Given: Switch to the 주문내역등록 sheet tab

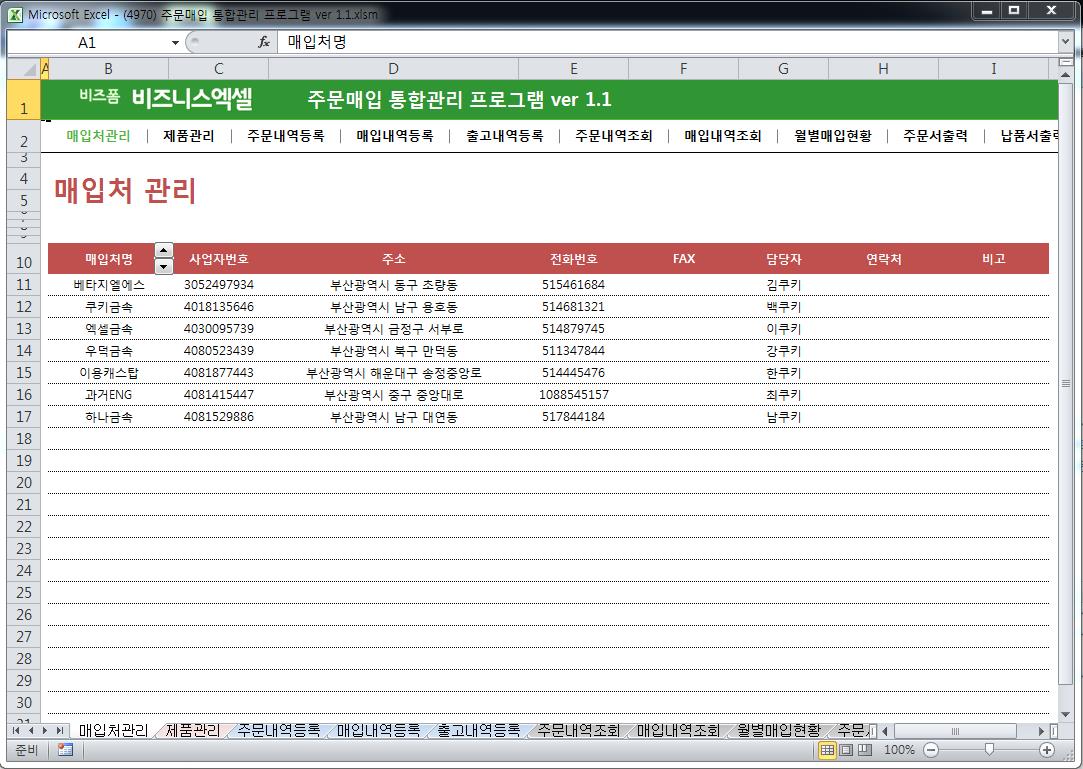Looking at the screenshot, I should 278,730.
